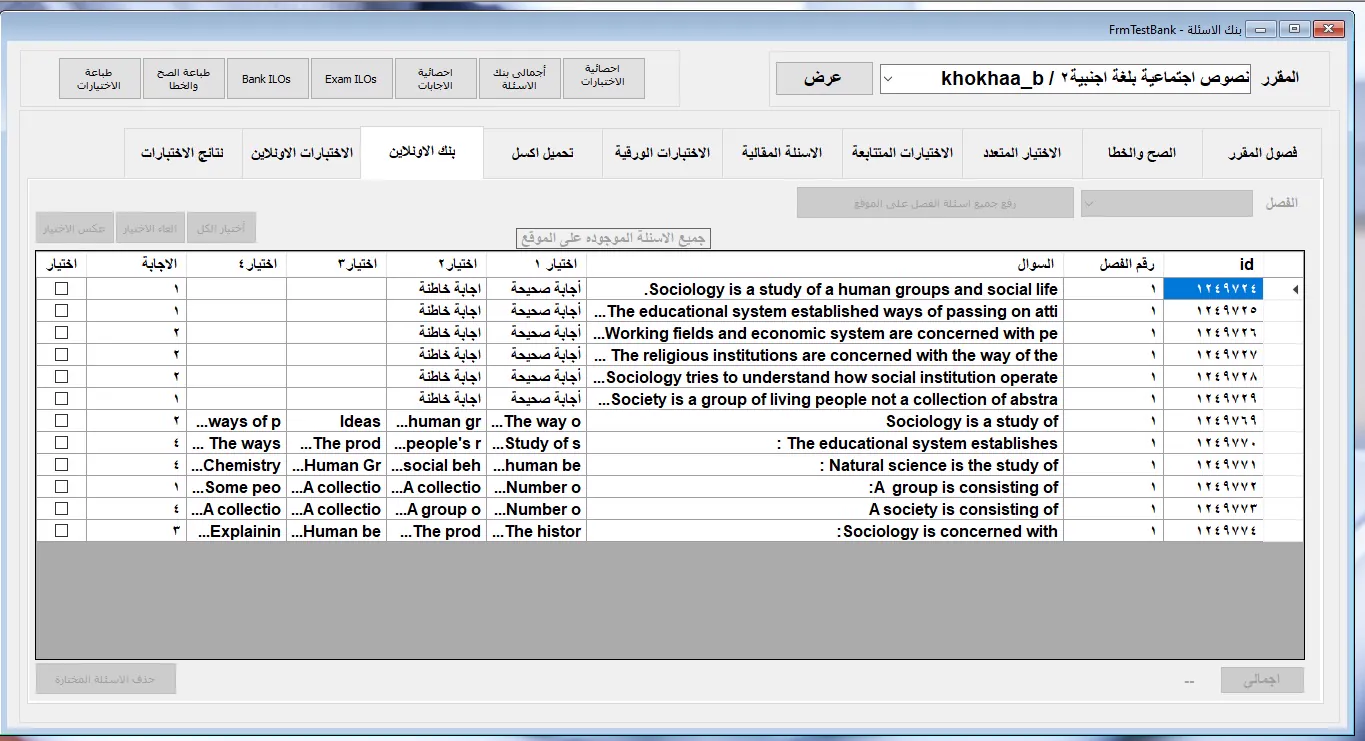Select cell 'Sociology is a study of'
Screen dimensions: 1365x741
tap(825, 421)
